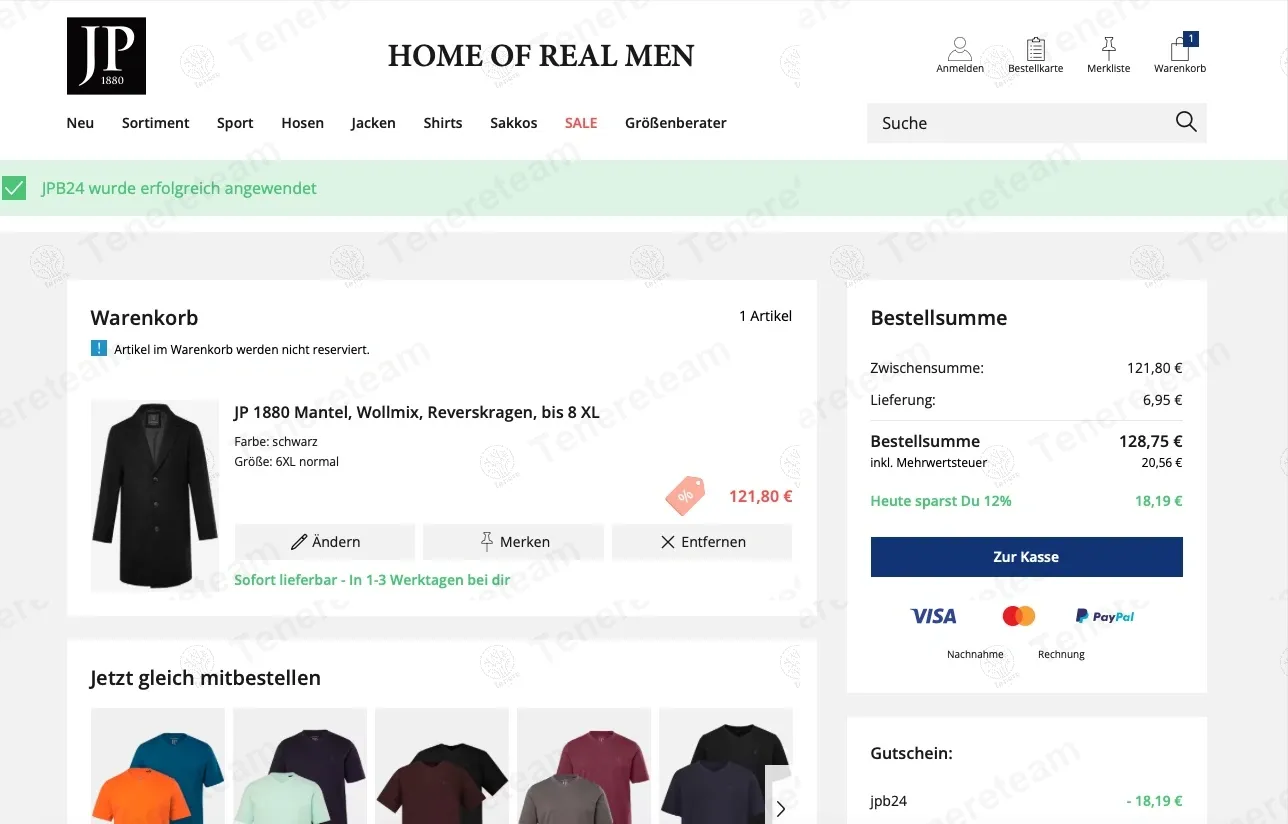Select the black and burgundy T-shirts thumbnail

tap(442, 766)
